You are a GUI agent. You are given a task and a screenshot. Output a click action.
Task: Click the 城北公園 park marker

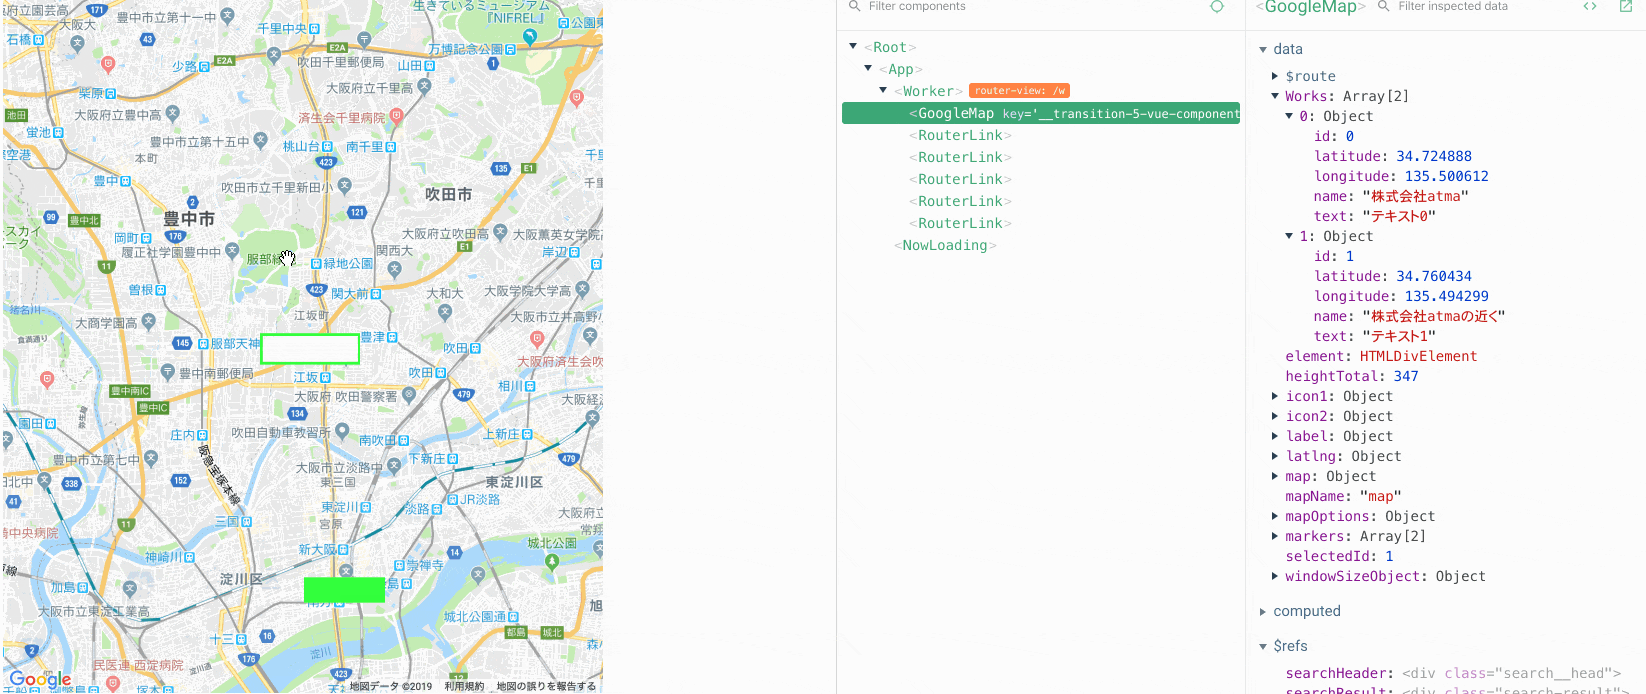pyautogui.click(x=552, y=562)
